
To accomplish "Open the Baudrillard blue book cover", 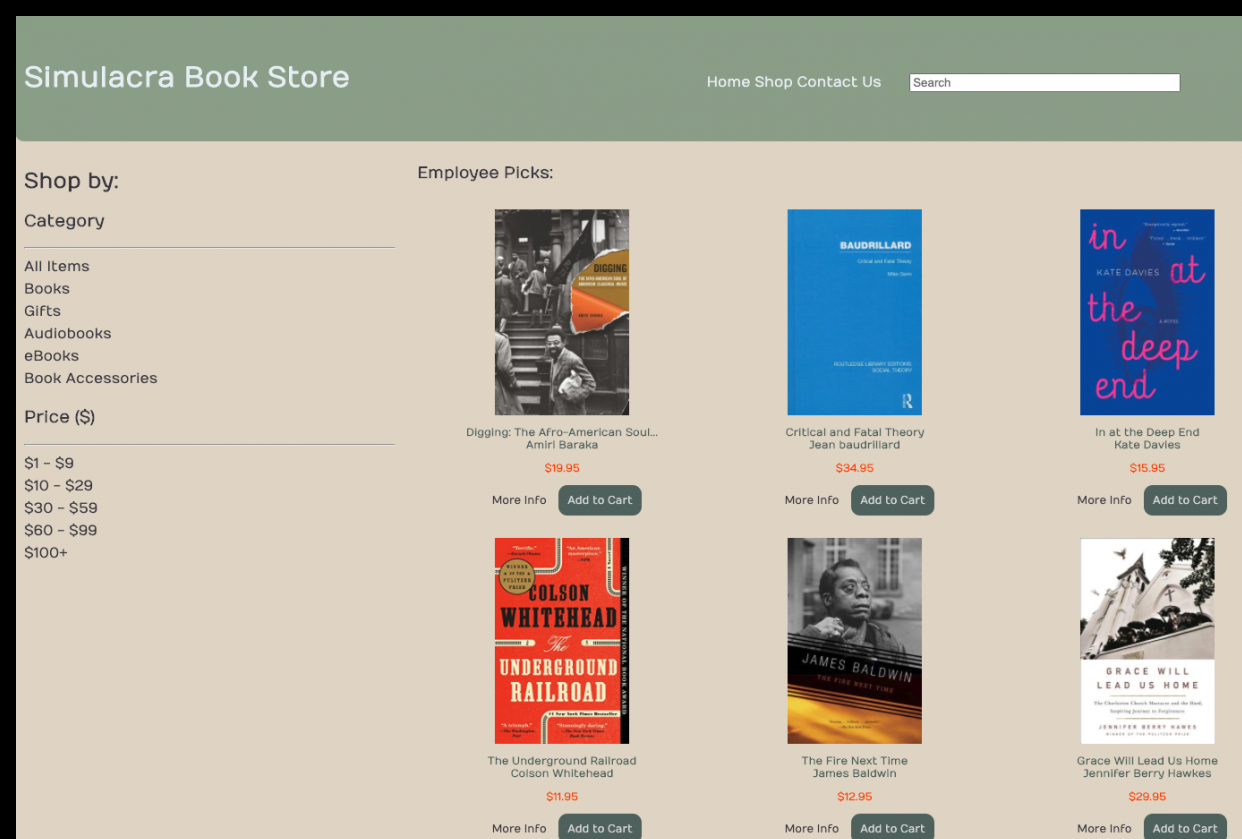I will point(855,312).
